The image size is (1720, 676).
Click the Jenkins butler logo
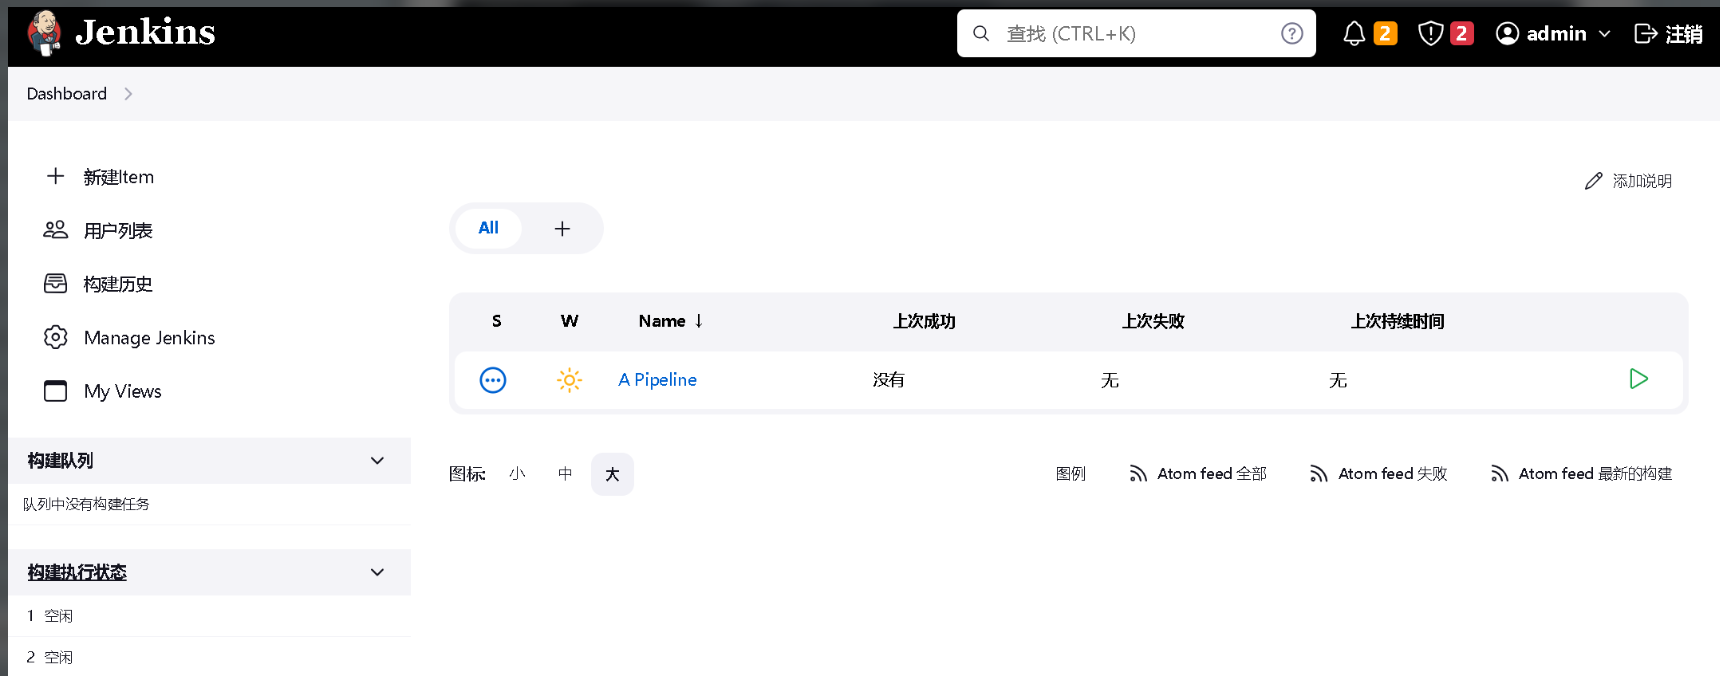(x=44, y=33)
